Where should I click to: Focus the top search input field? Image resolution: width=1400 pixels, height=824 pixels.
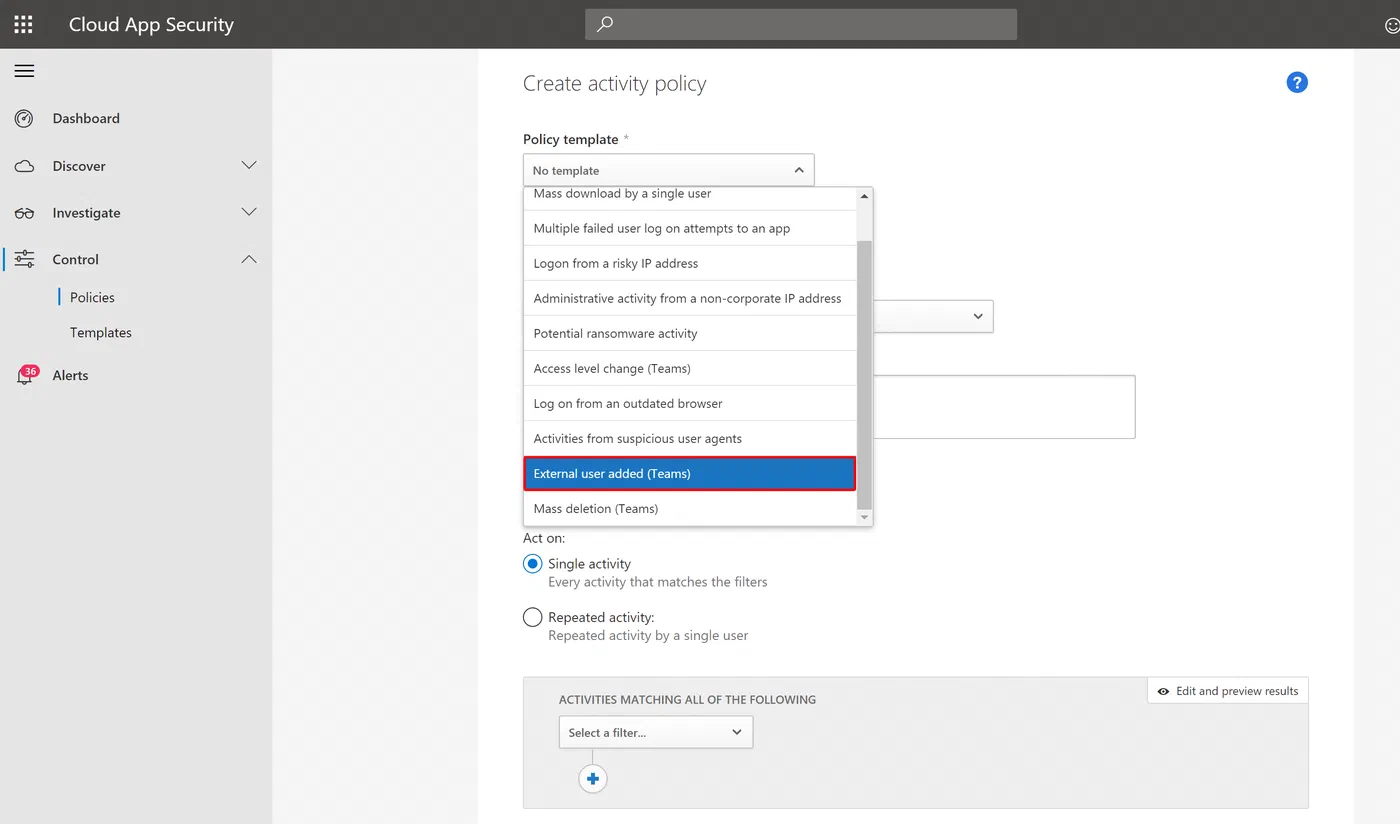click(x=801, y=24)
